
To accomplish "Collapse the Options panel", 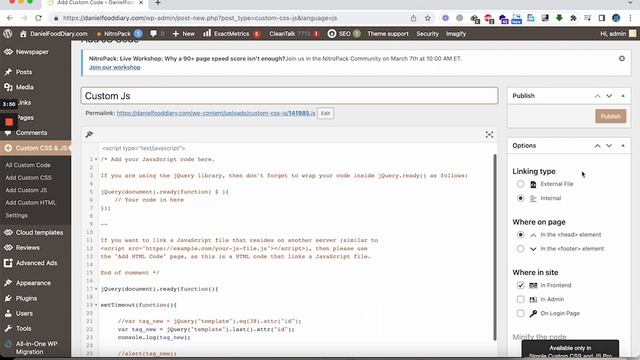I will point(623,146).
